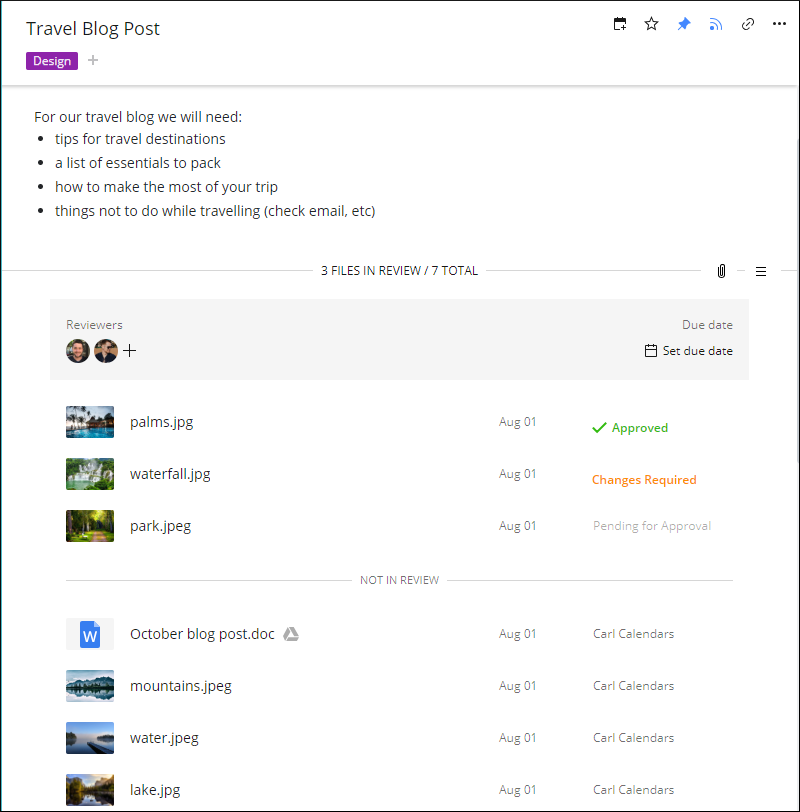Click the Travel Blog Post title

pos(93,29)
